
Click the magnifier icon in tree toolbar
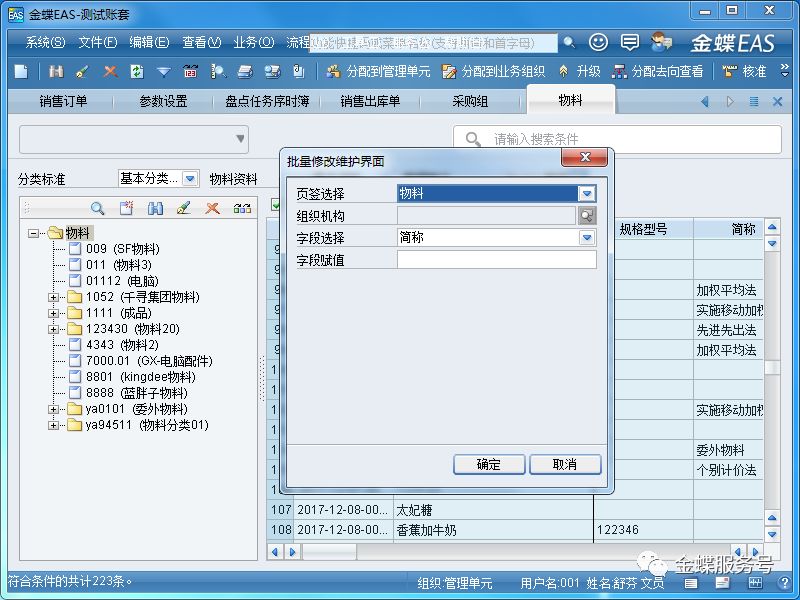coord(97,208)
